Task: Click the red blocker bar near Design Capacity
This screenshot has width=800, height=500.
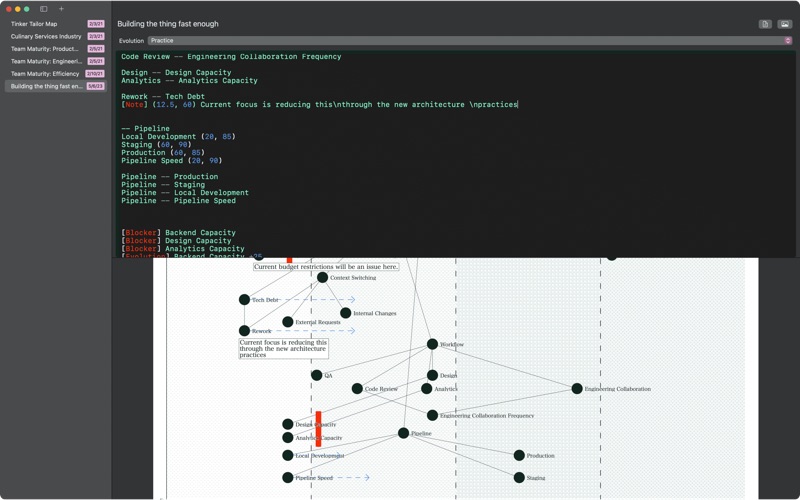Action: pyautogui.click(x=318, y=429)
